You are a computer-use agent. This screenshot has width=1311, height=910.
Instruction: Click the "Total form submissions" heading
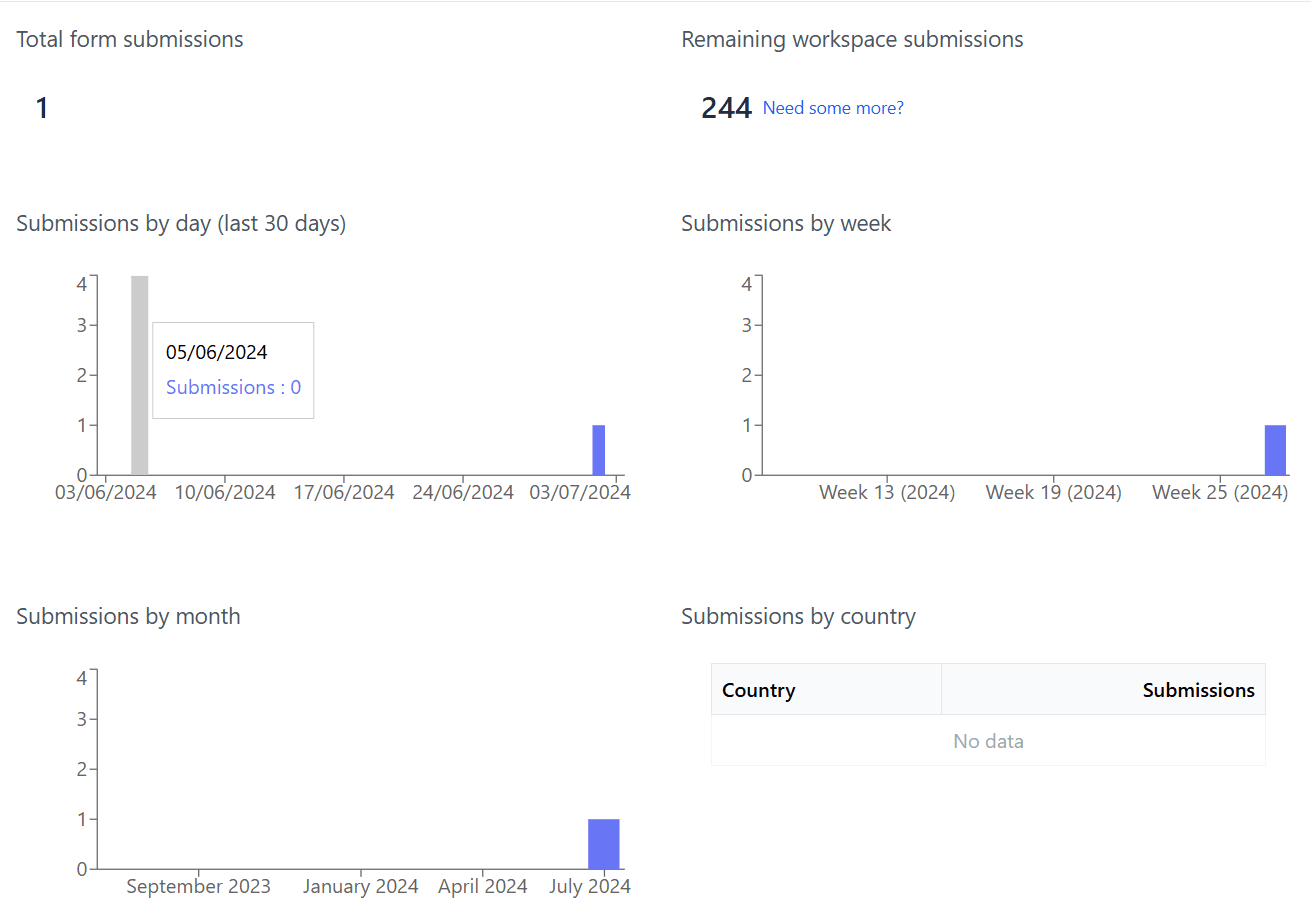click(x=130, y=40)
